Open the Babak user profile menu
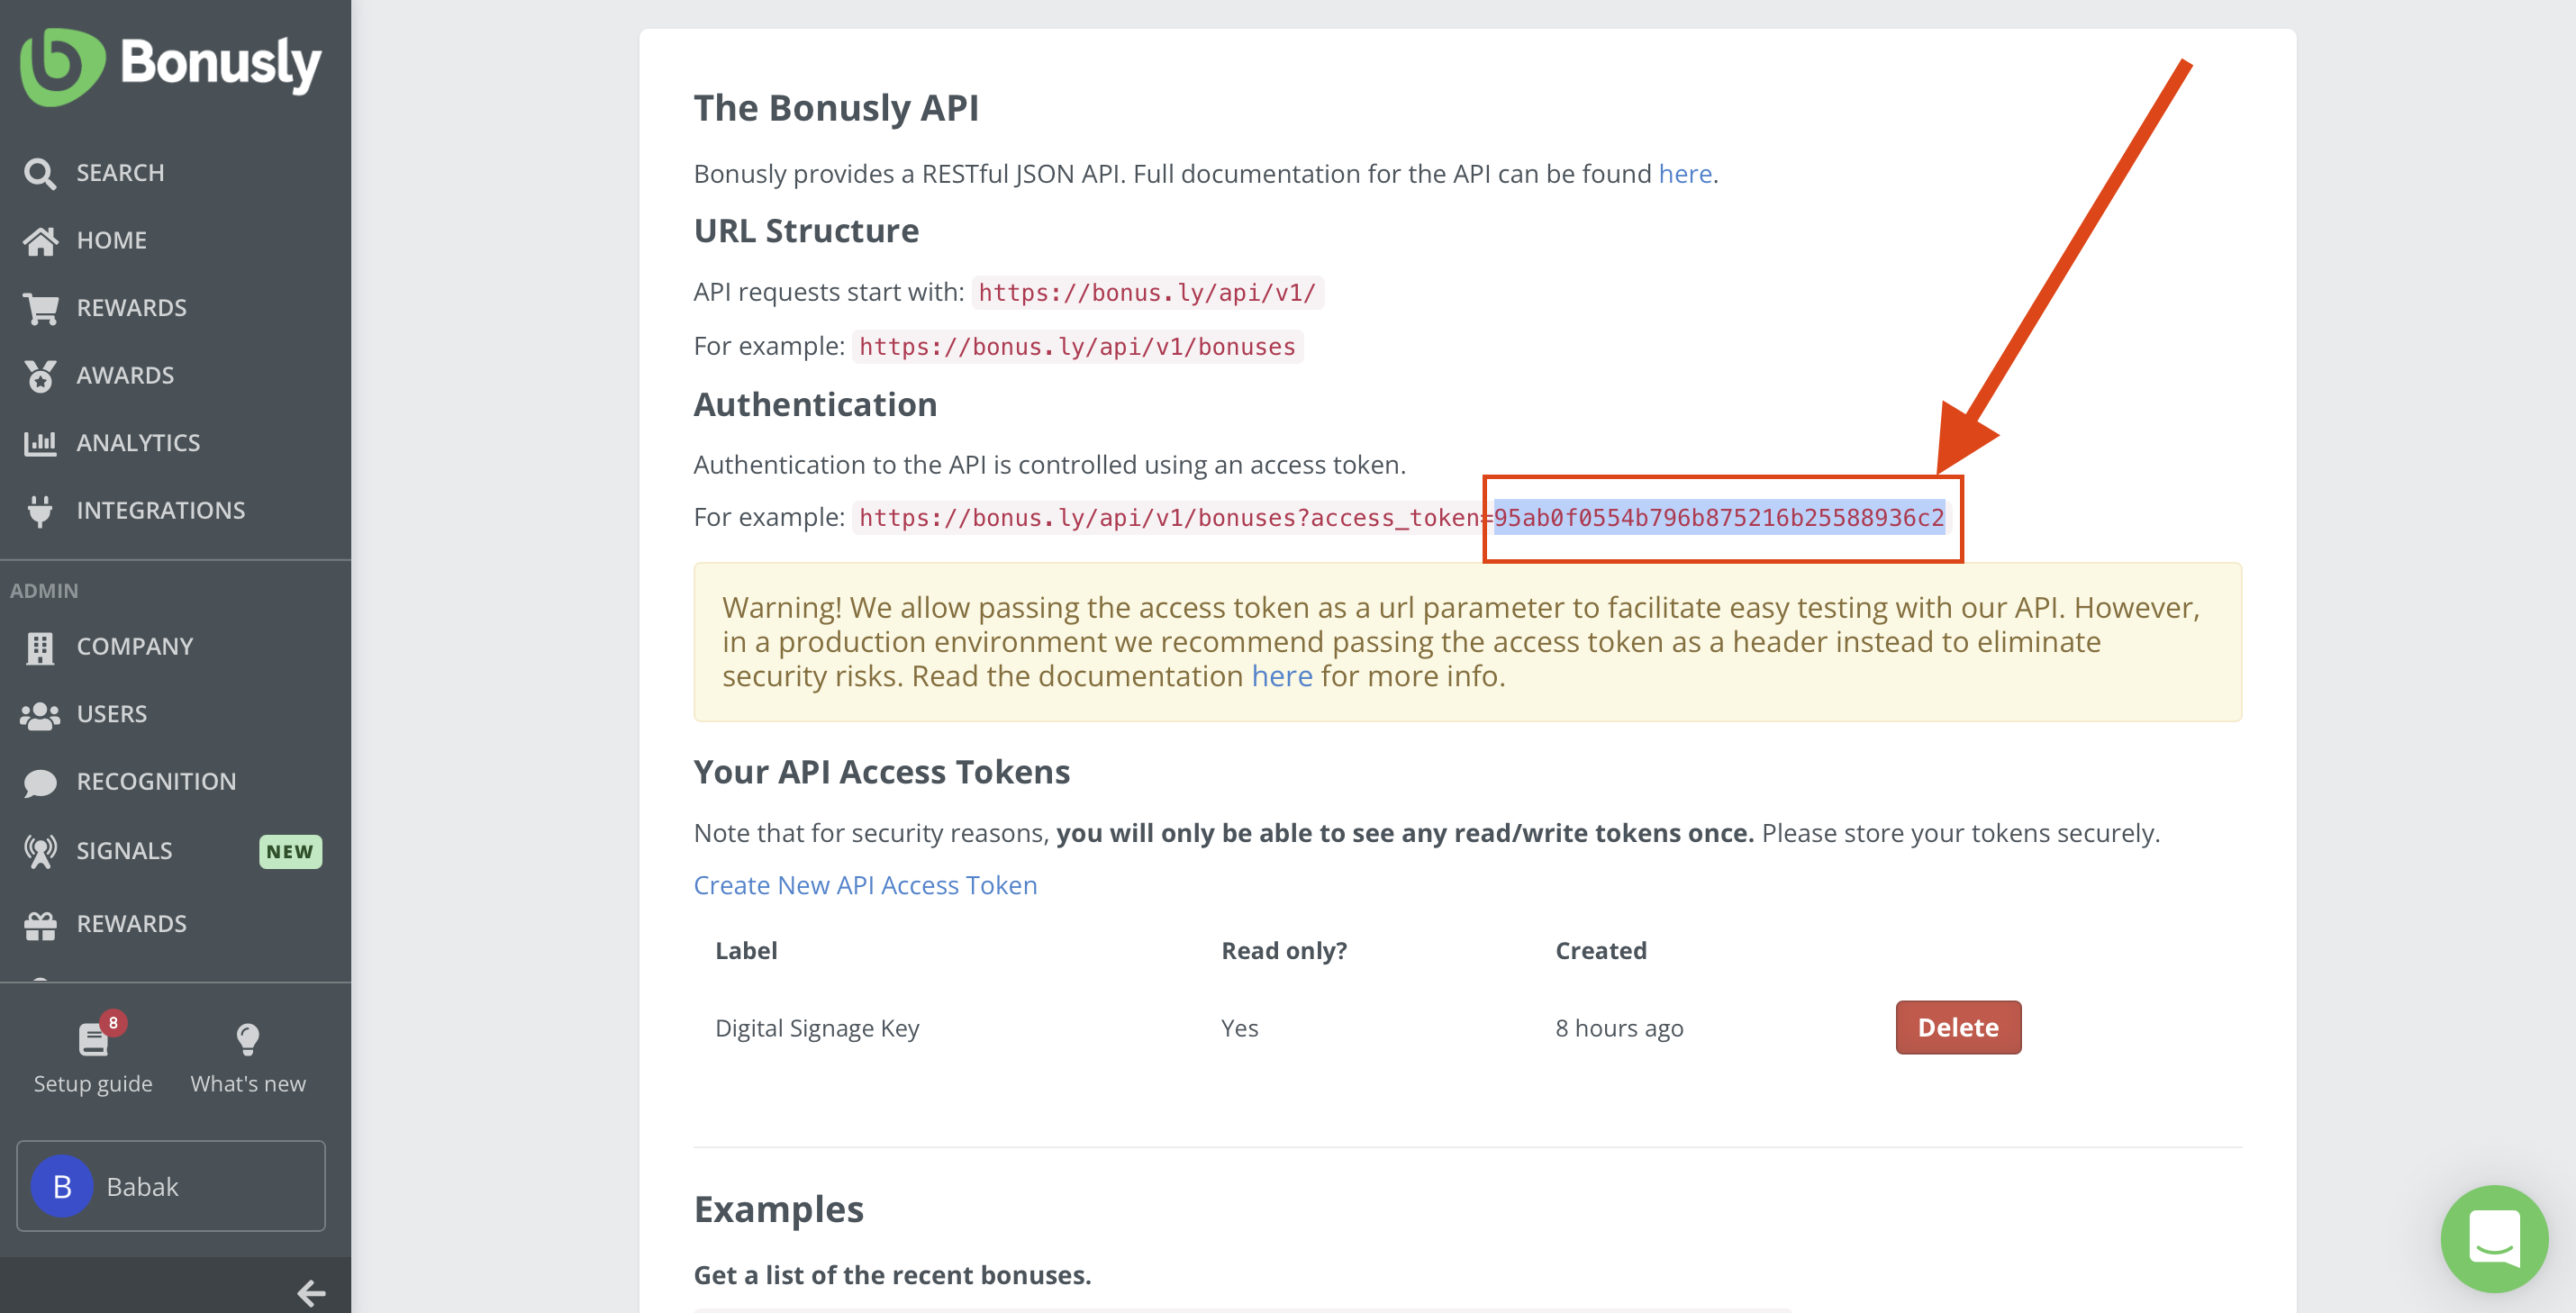The height and width of the screenshot is (1313, 2576). pos(171,1186)
